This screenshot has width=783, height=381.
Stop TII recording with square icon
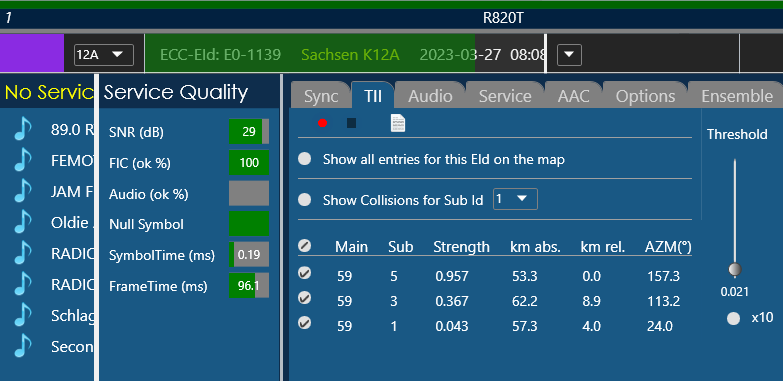(352, 123)
